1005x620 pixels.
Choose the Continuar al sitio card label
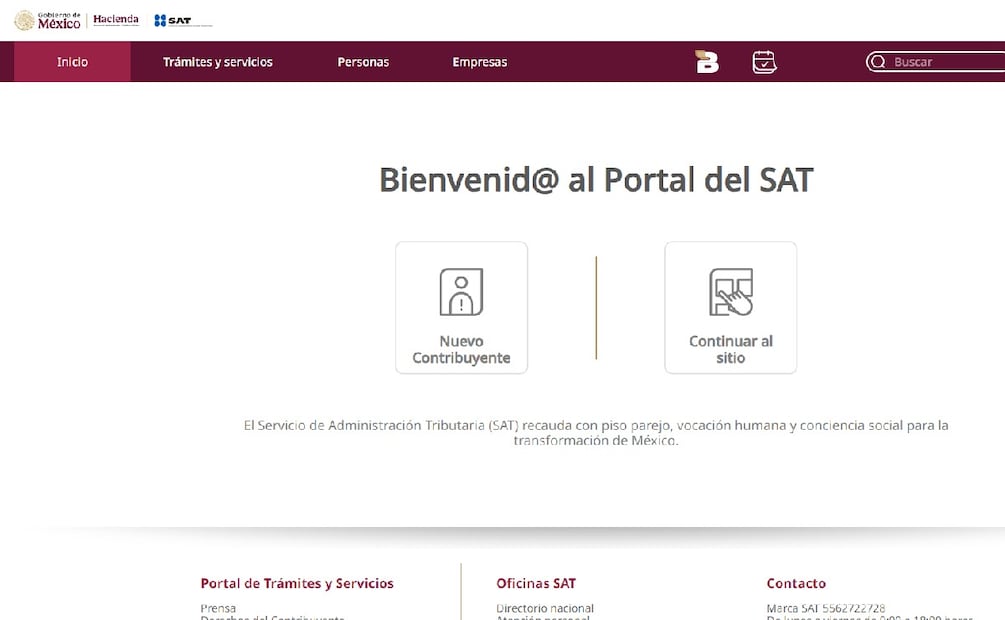731,349
